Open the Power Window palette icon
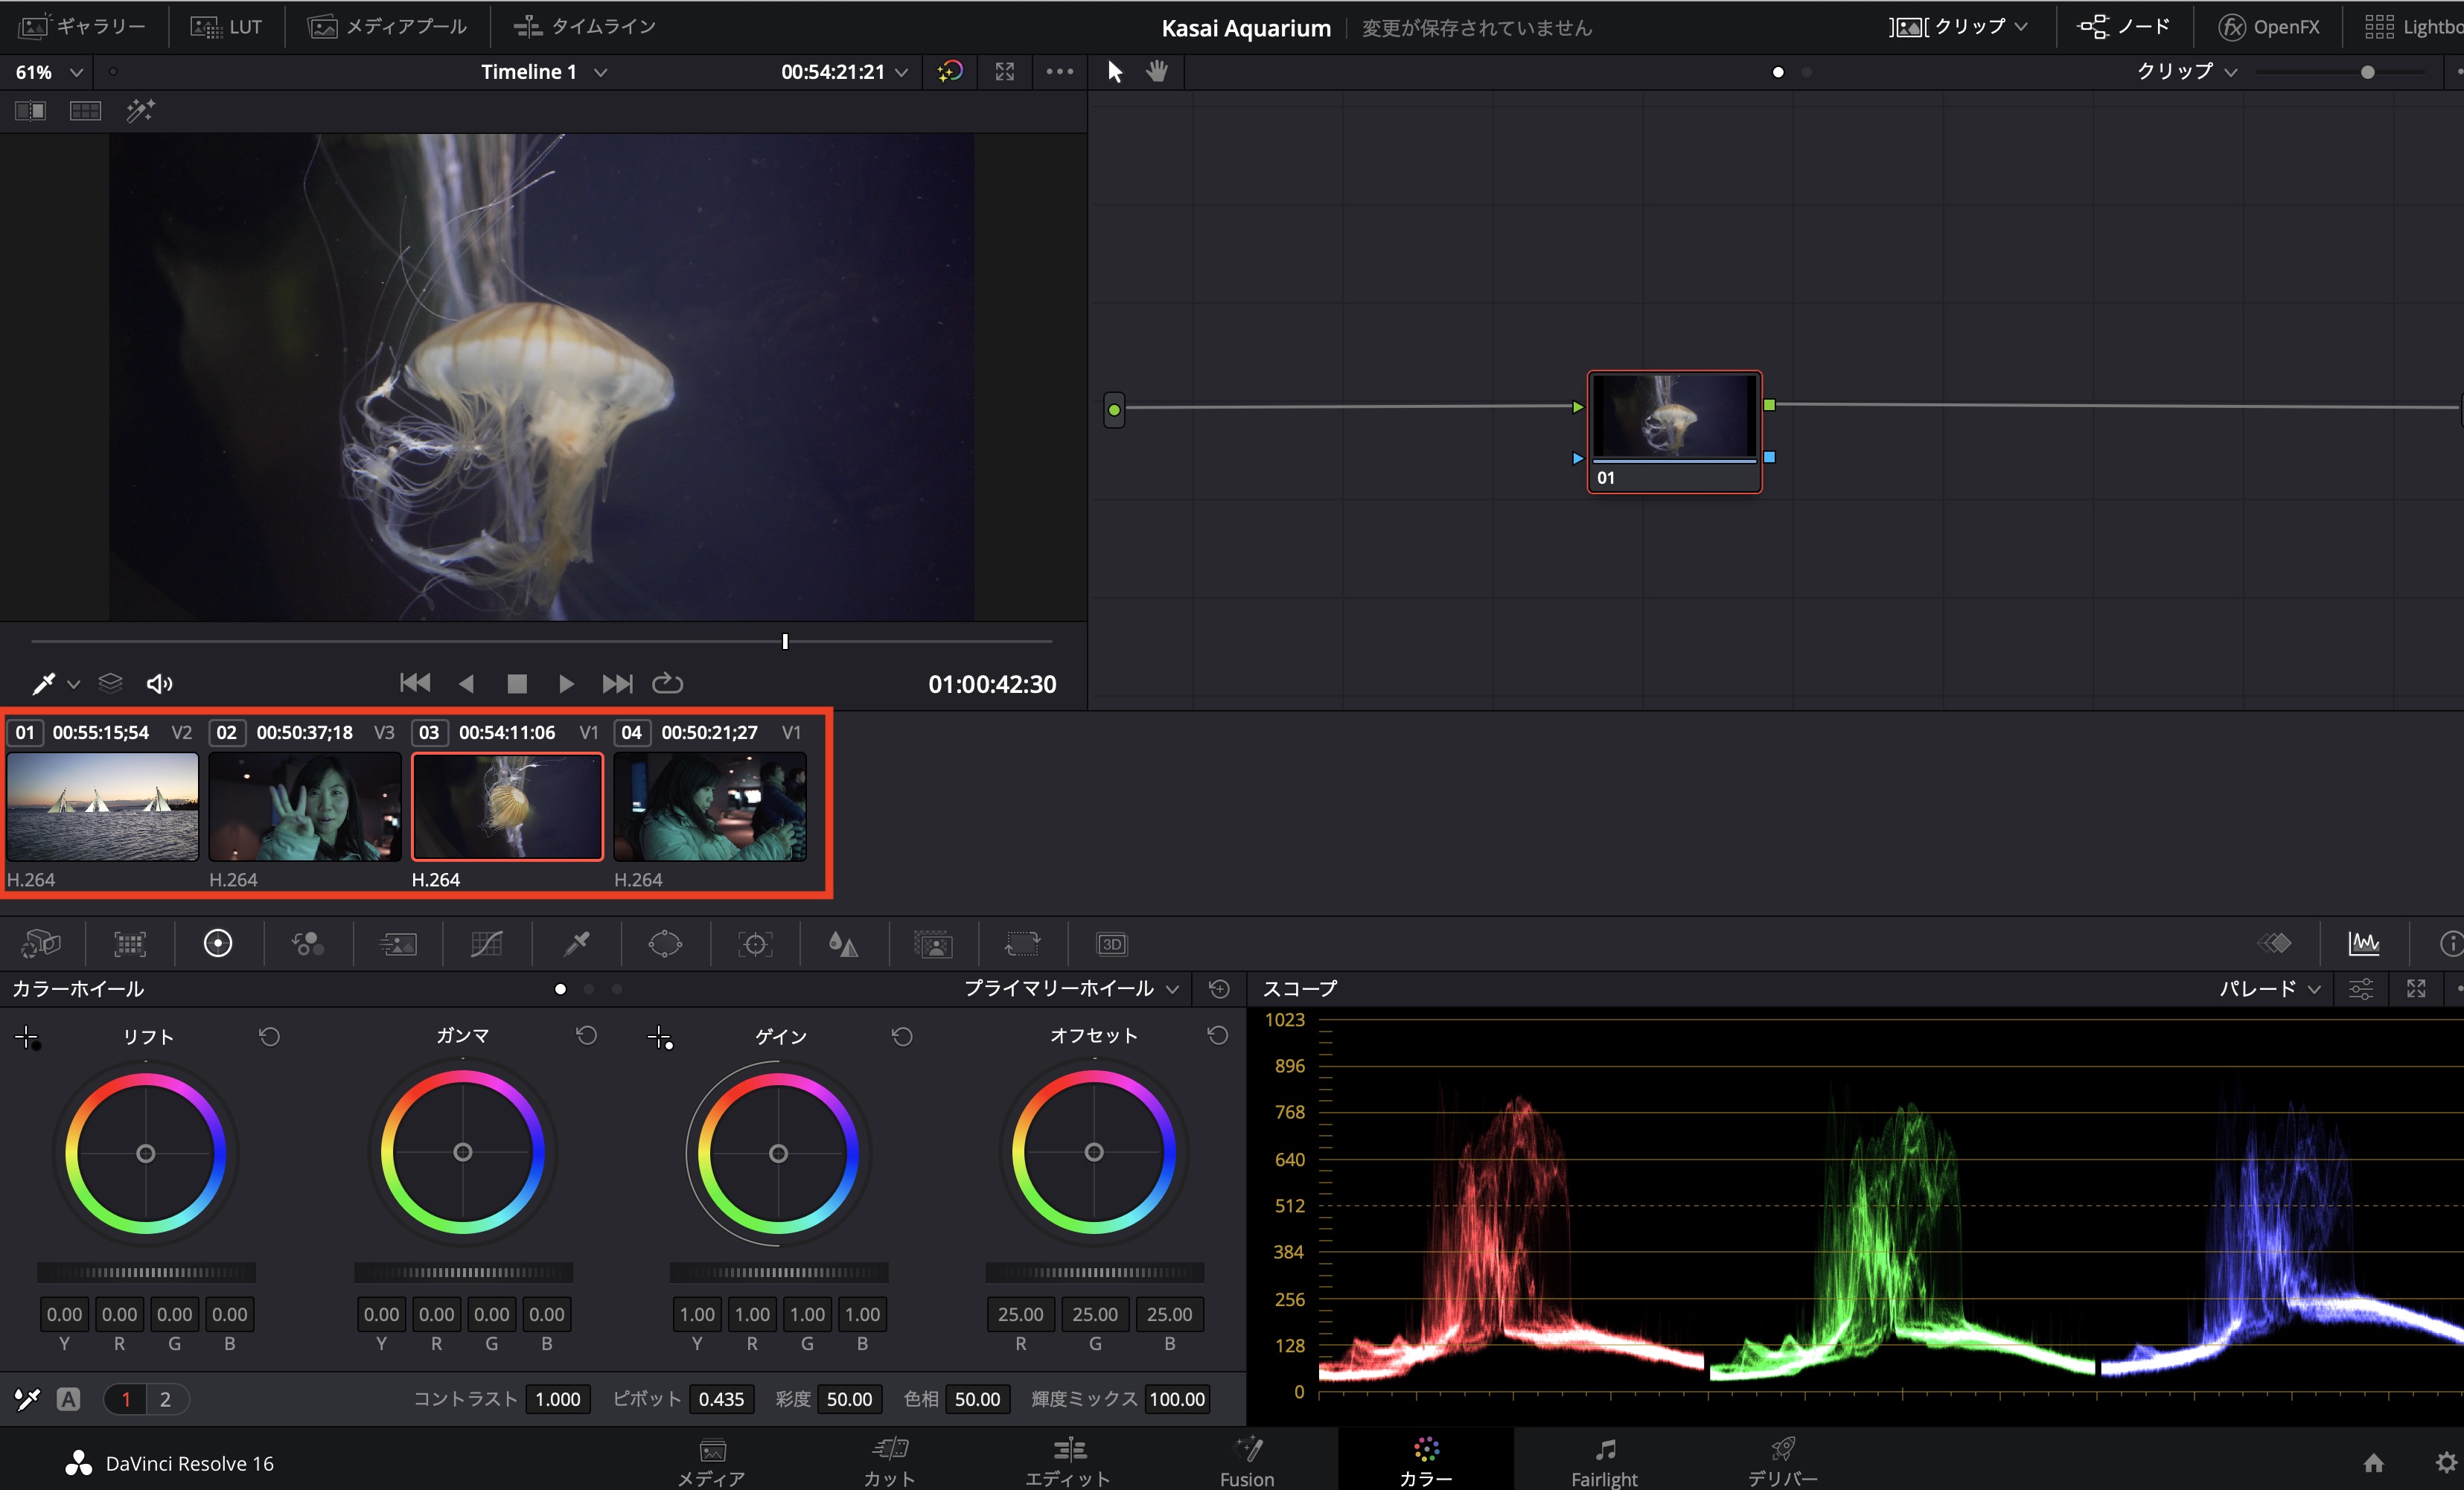 click(x=665, y=944)
